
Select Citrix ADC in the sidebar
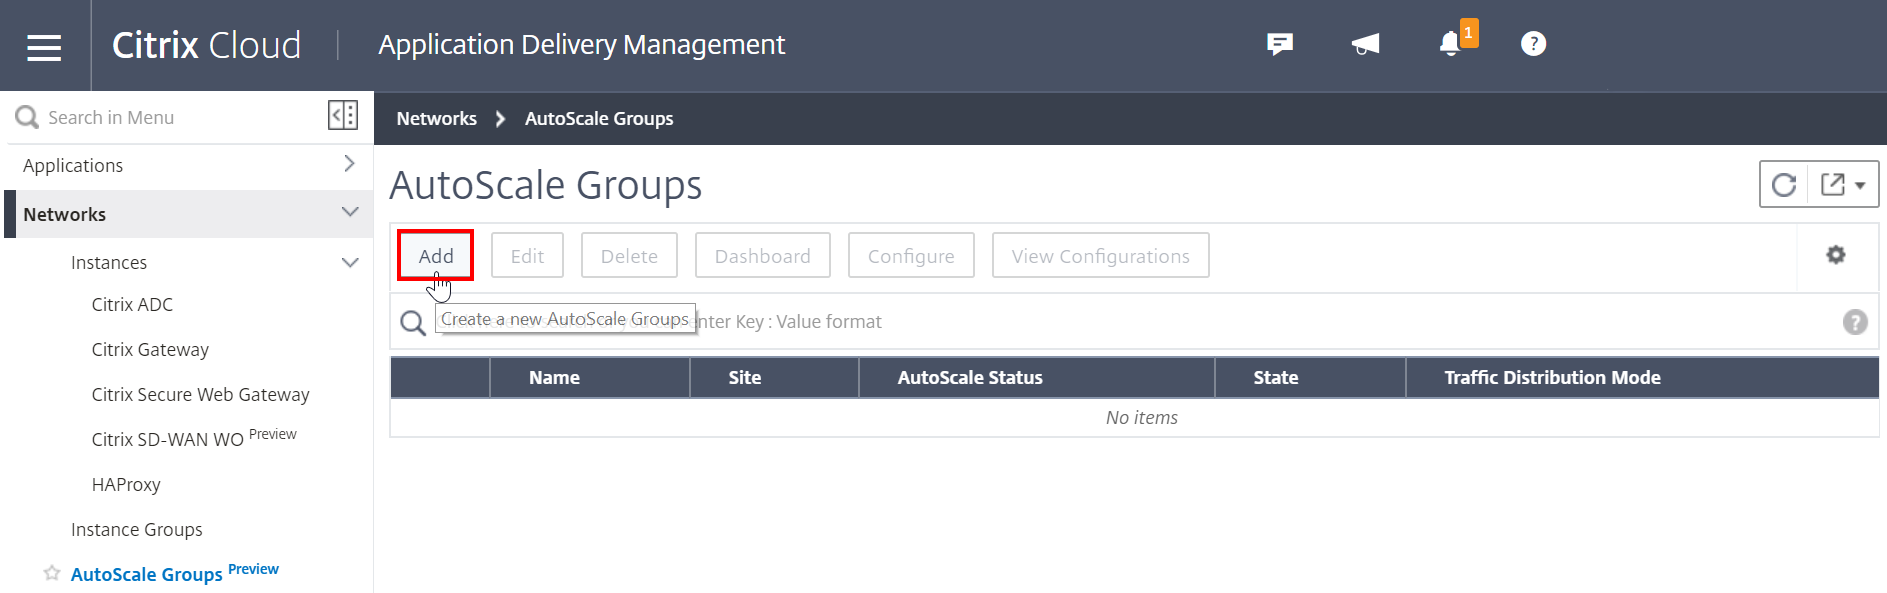(132, 305)
